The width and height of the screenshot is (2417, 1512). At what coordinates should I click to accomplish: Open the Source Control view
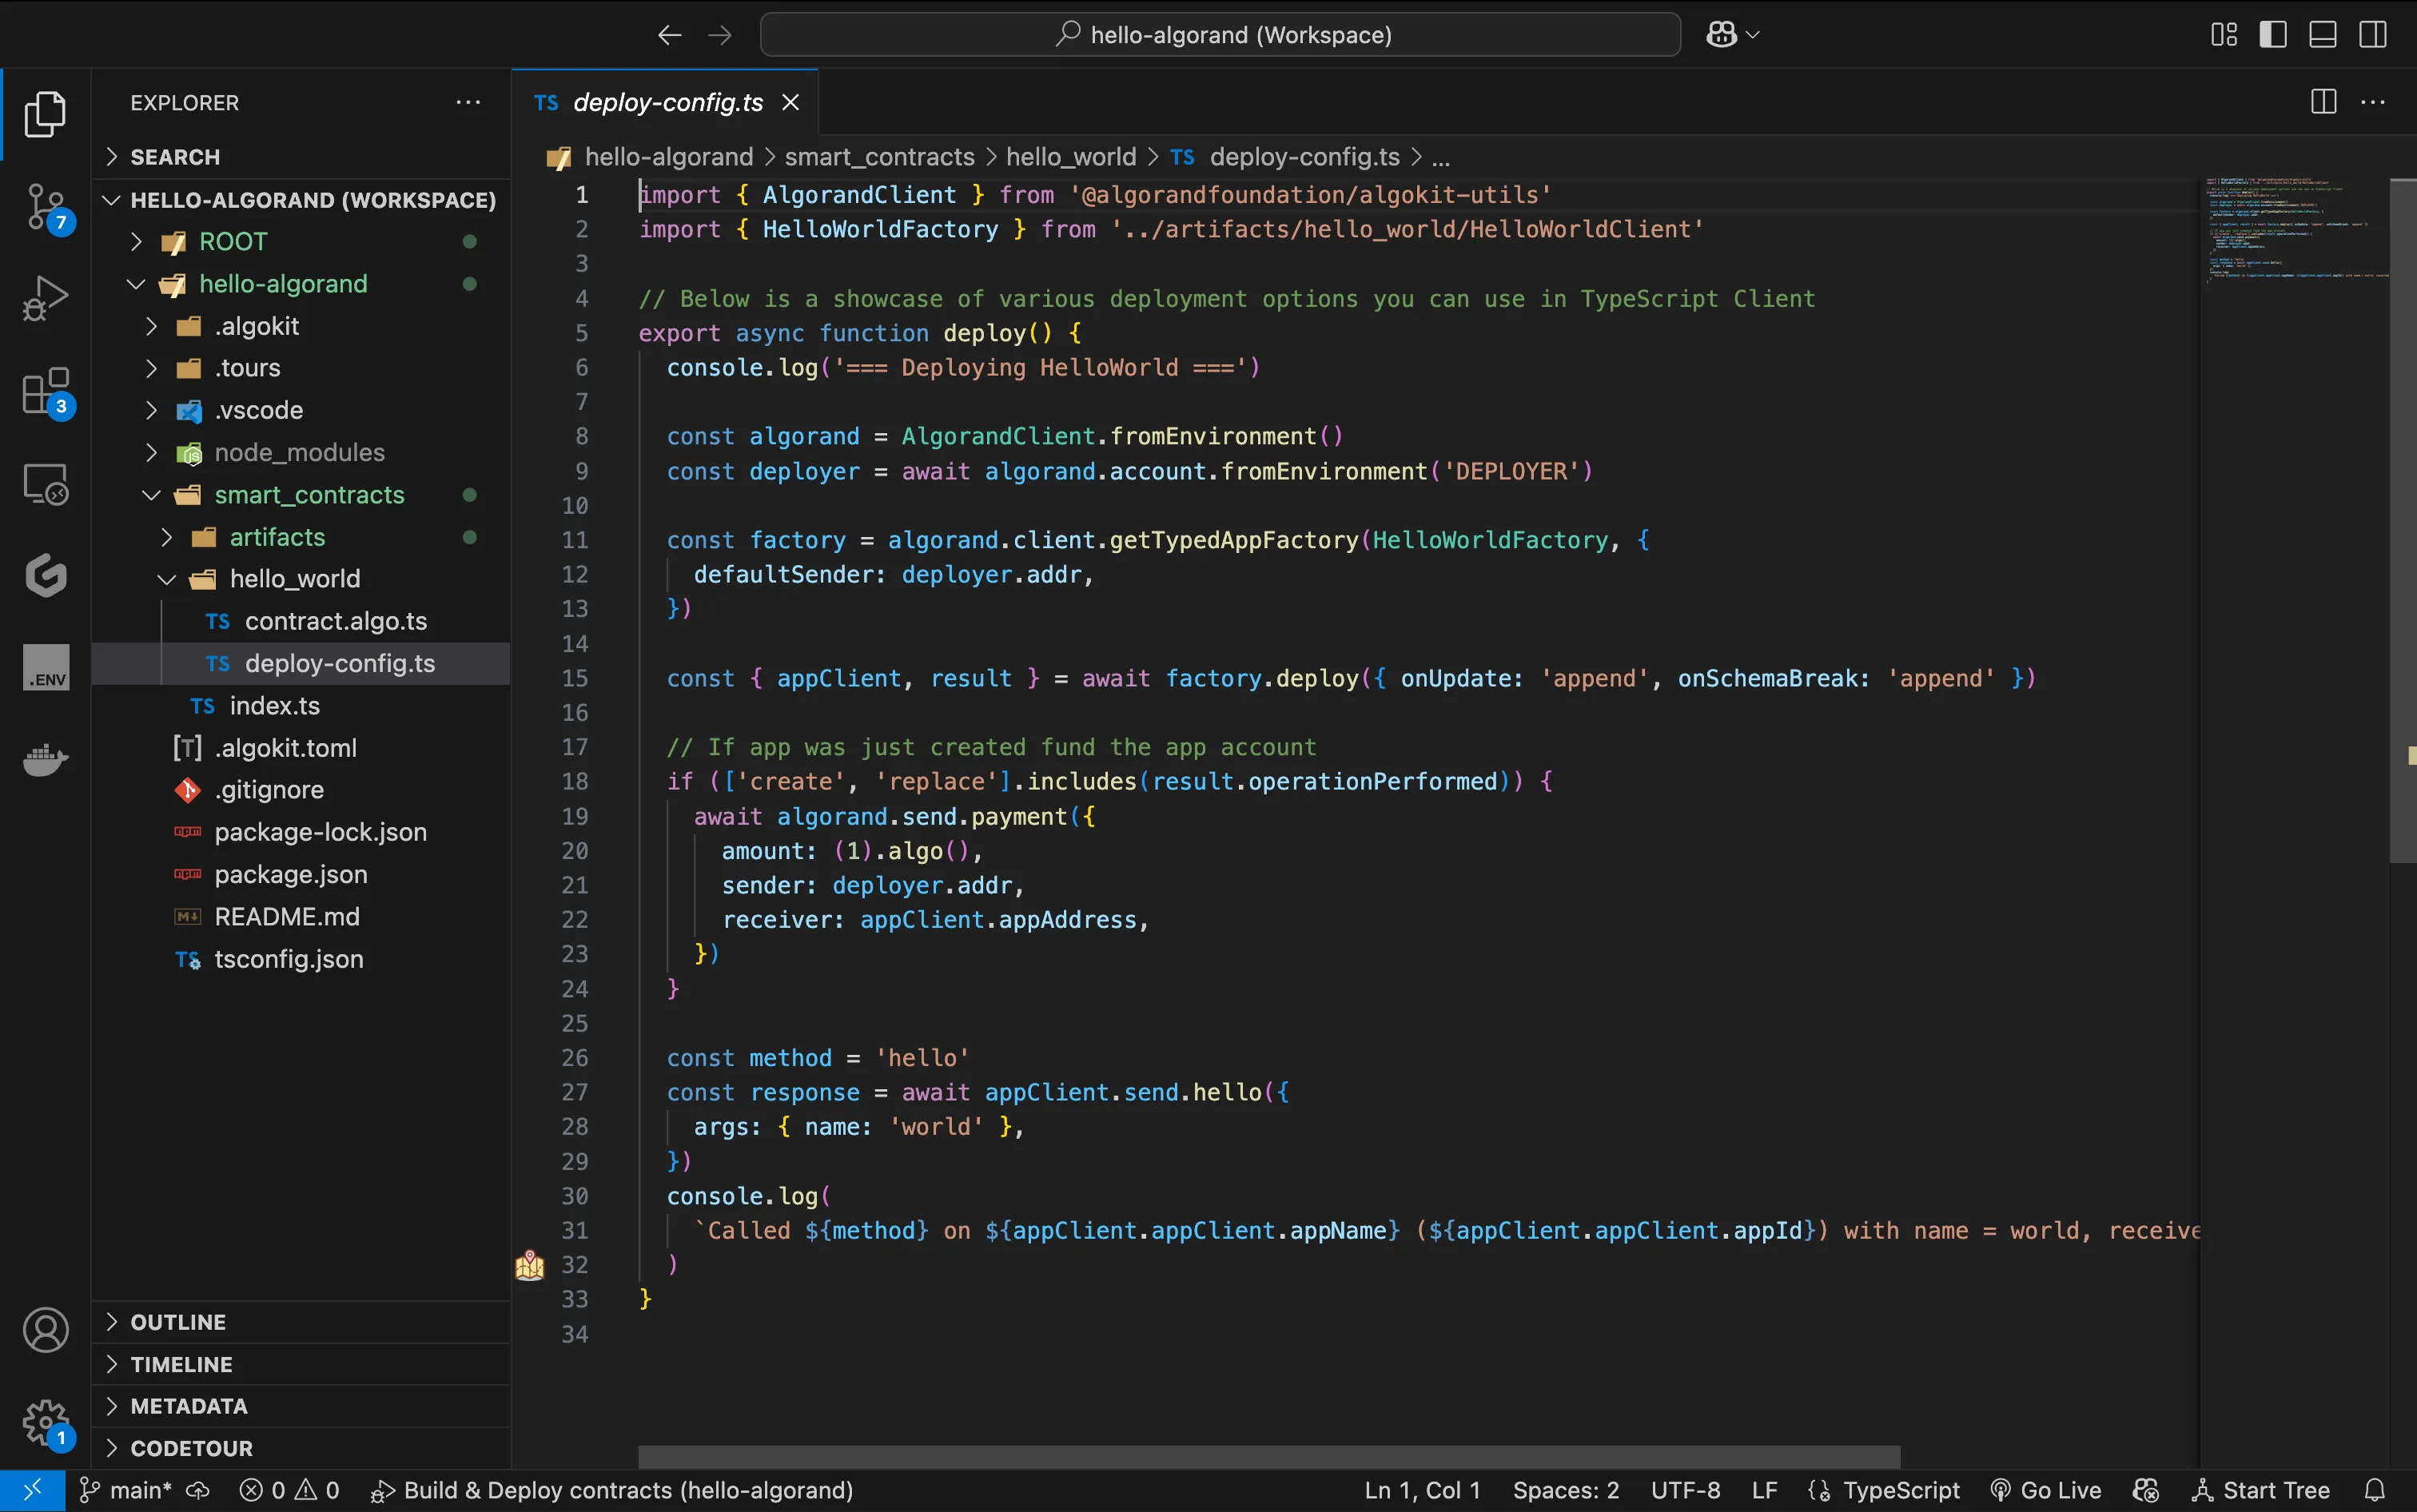pos(45,207)
